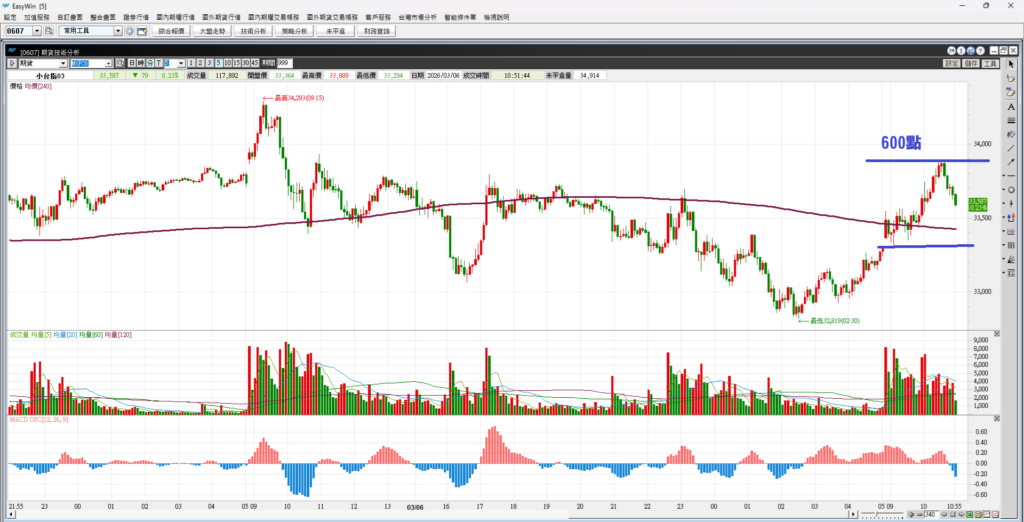Click the 技術分析 button

(x=252, y=32)
